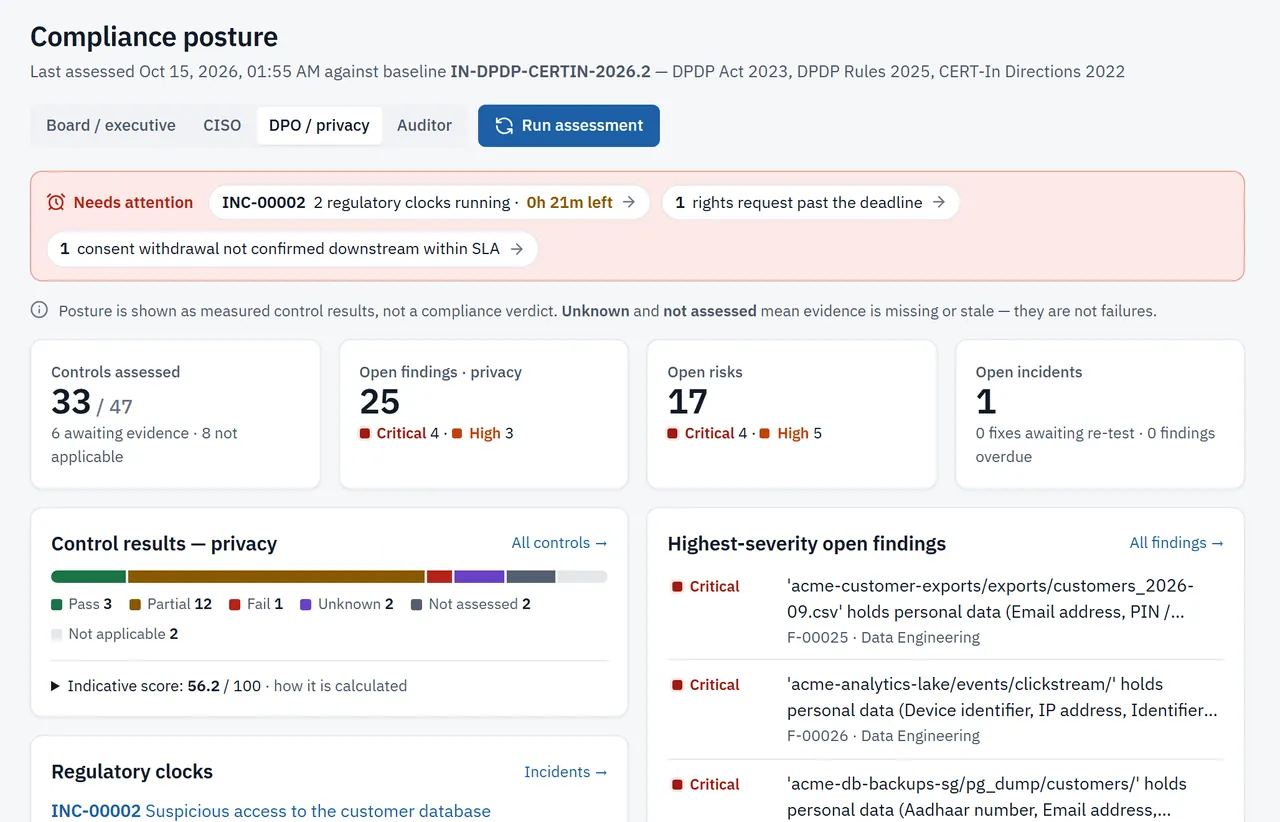
Task: Open the acme-db-backups-sg pg_dump finding
Action: click(946, 796)
